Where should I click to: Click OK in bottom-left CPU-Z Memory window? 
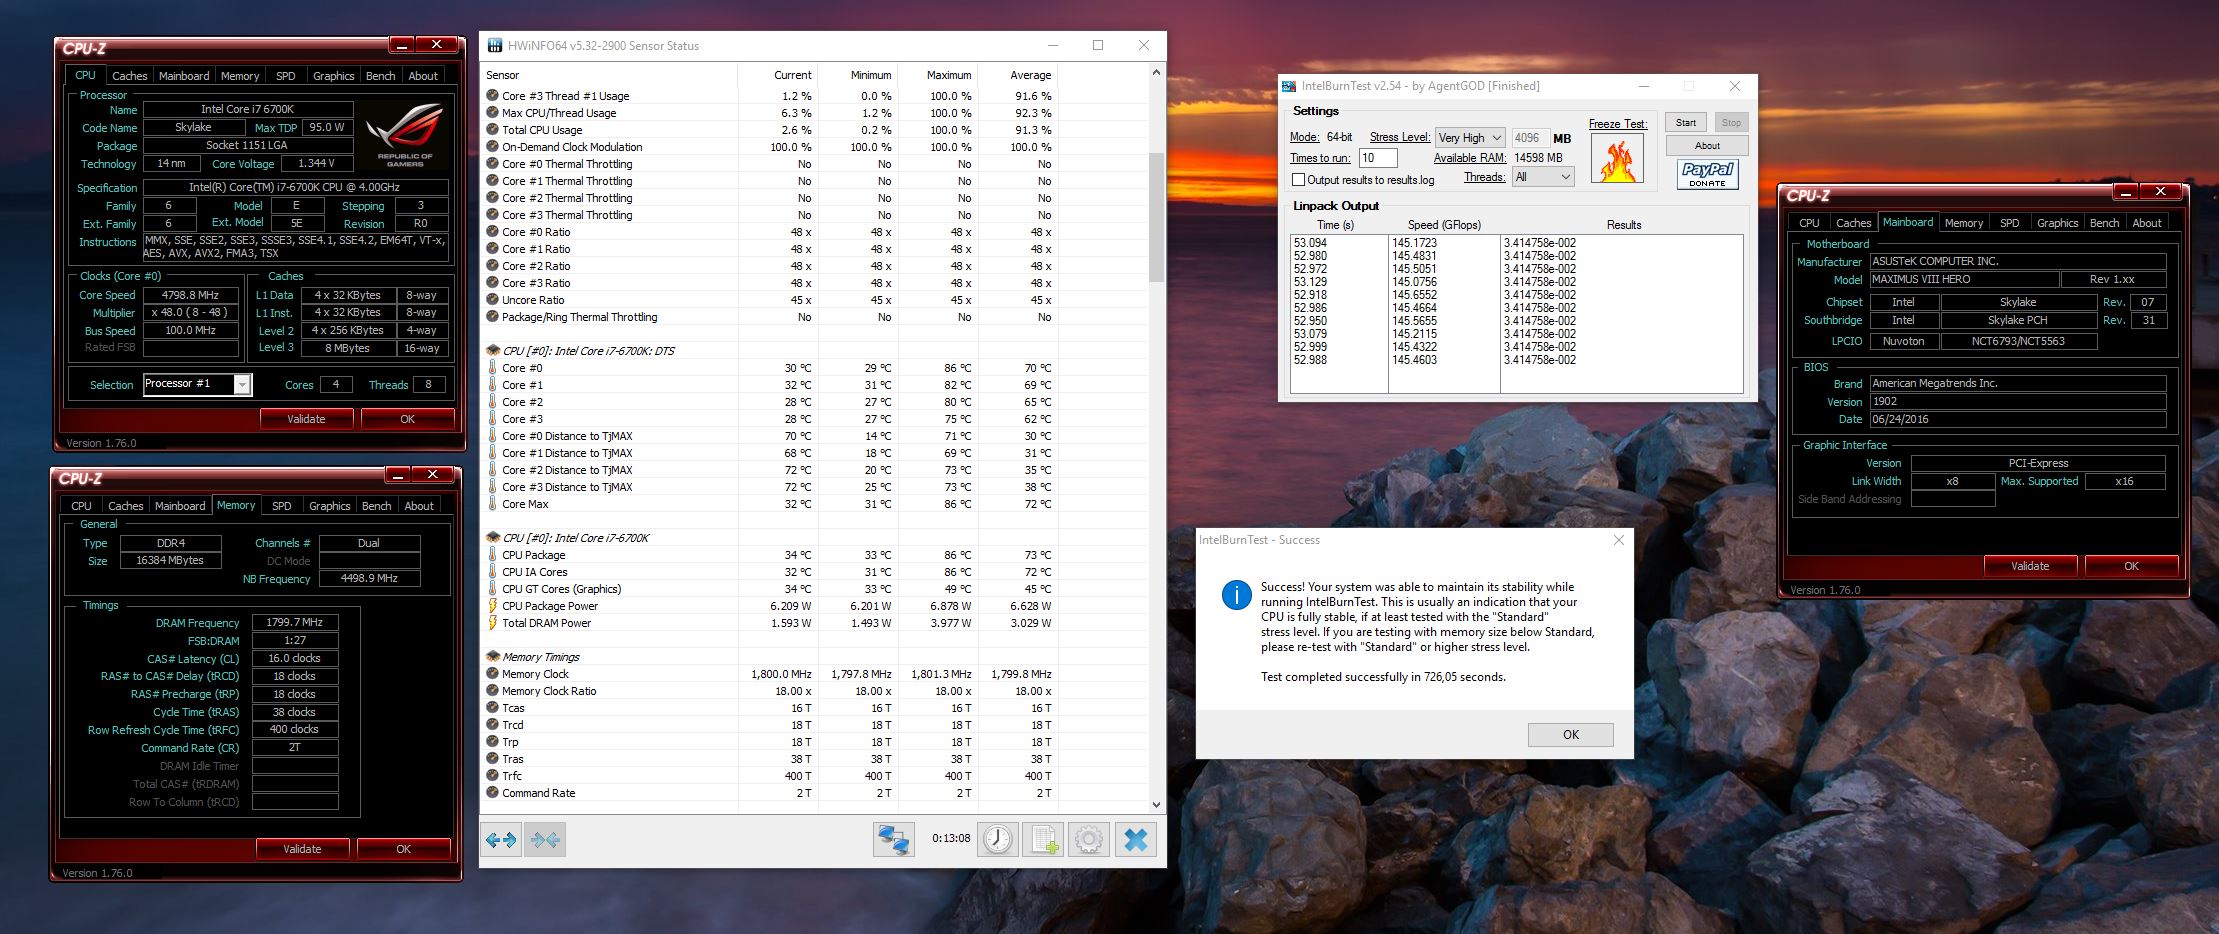point(403,849)
